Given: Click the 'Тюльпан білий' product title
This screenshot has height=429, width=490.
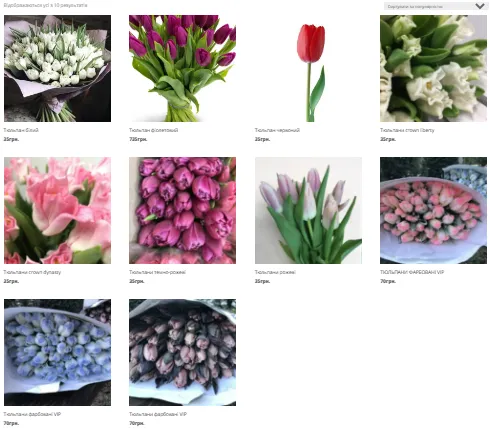Looking at the screenshot, I should (x=21, y=130).
